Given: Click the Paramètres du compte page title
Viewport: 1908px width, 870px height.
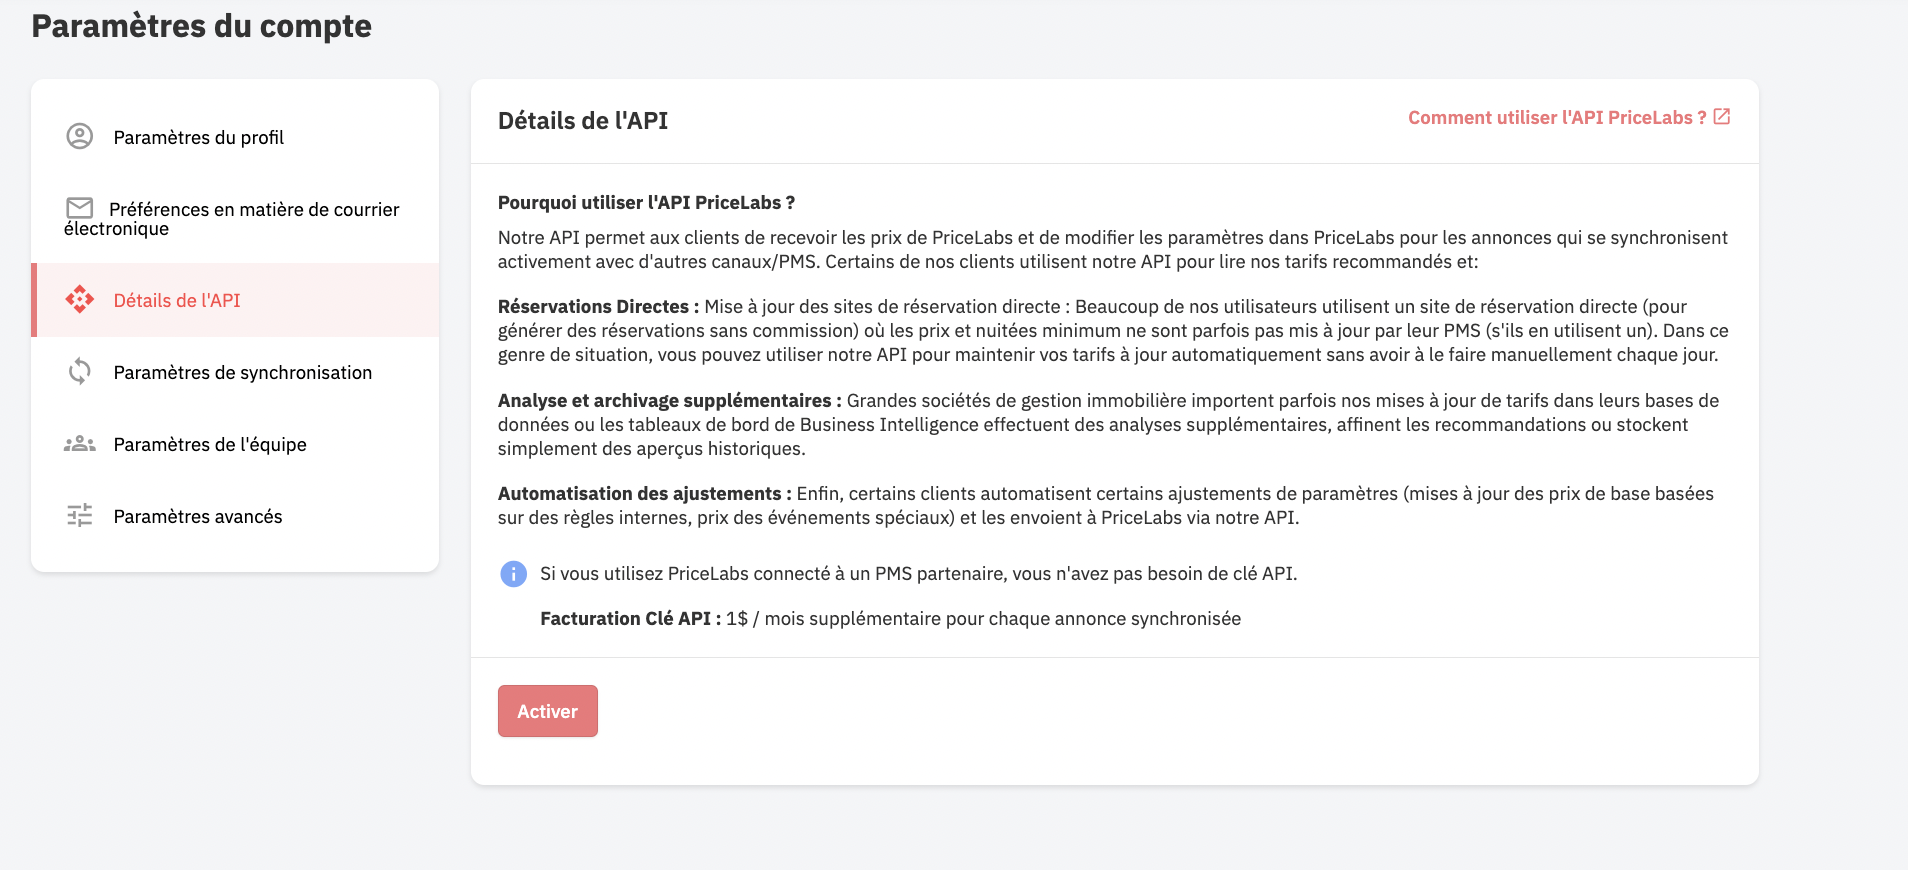Looking at the screenshot, I should 202,26.
